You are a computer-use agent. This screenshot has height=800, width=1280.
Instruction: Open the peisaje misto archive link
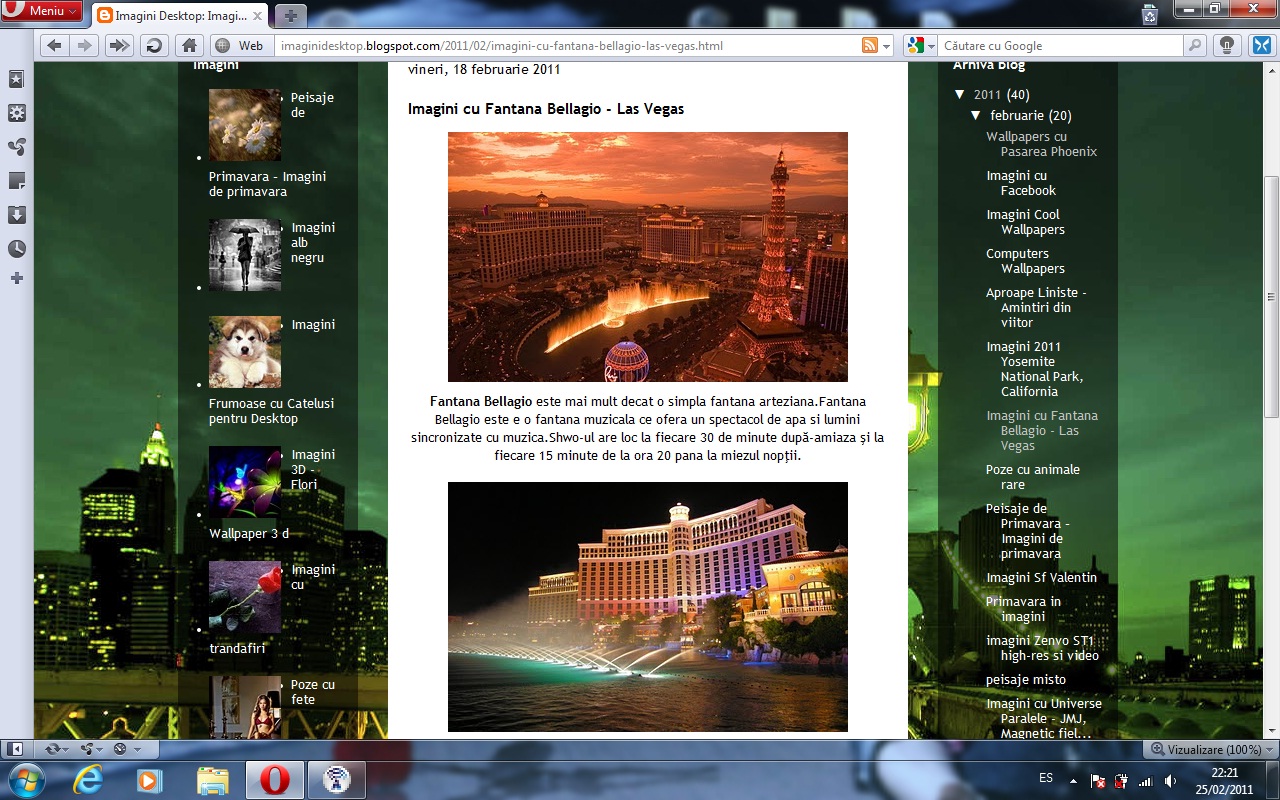pos(1026,679)
